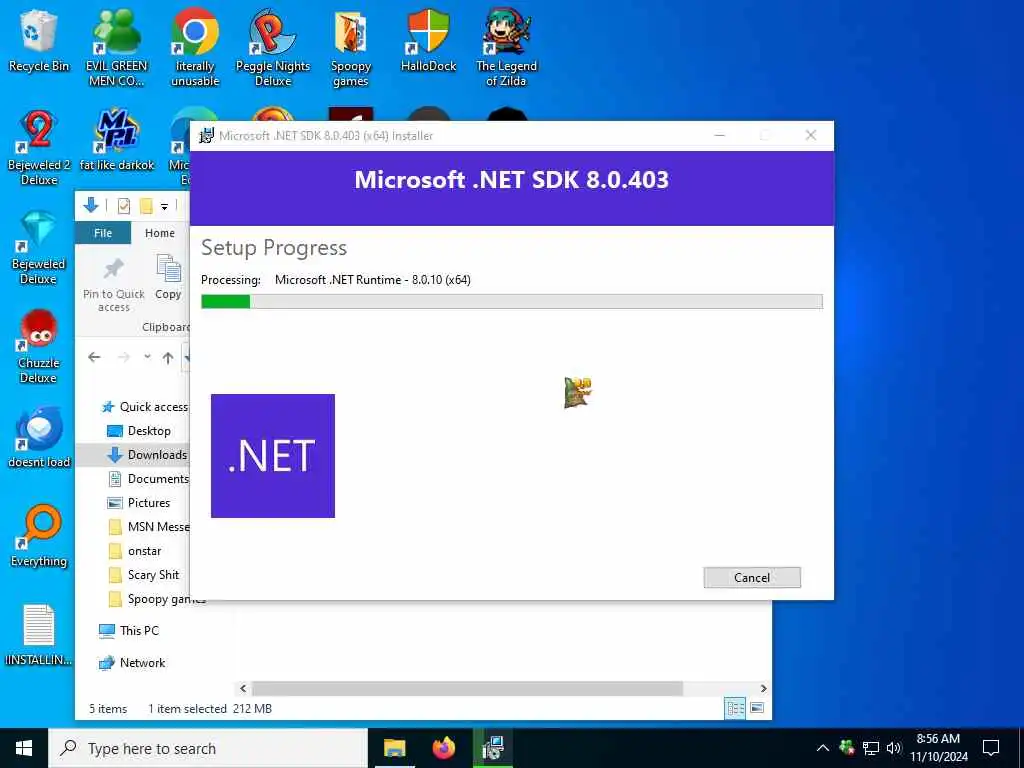Switch Explorer to details view
This screenshot has width=1024, height=768.
[735, 708]
